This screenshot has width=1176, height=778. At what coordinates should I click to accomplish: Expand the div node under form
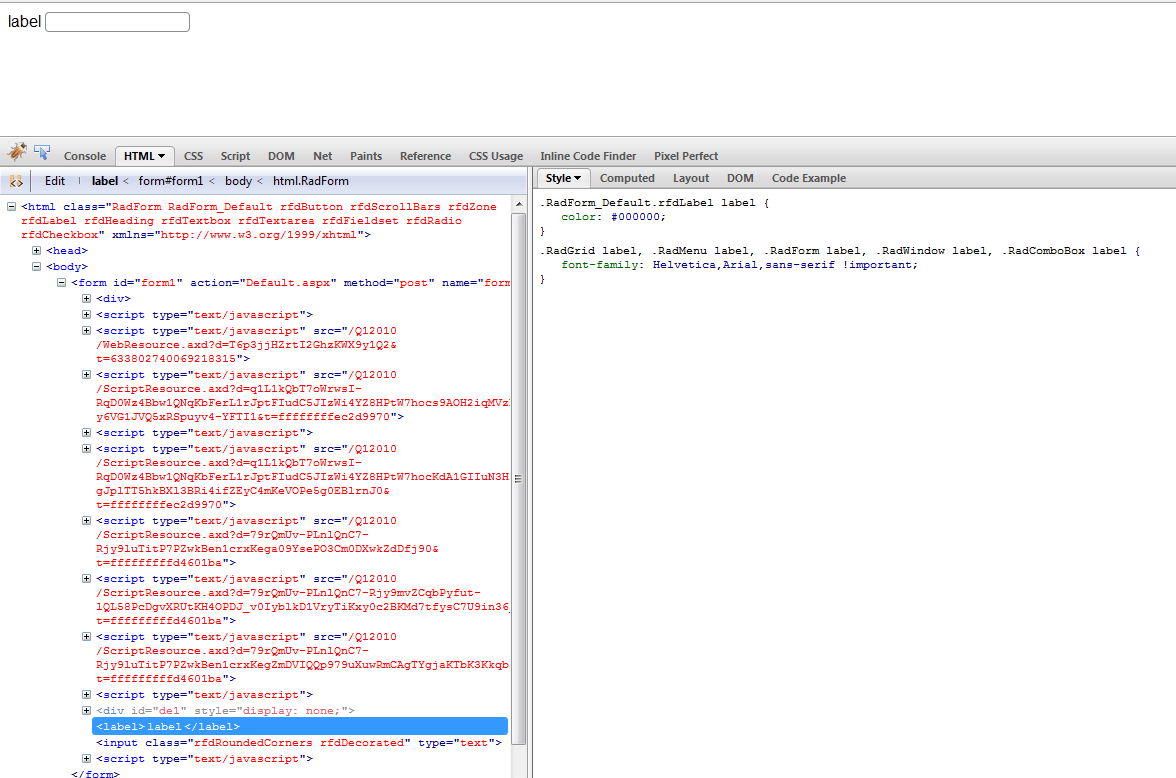(x=86, y=299)
